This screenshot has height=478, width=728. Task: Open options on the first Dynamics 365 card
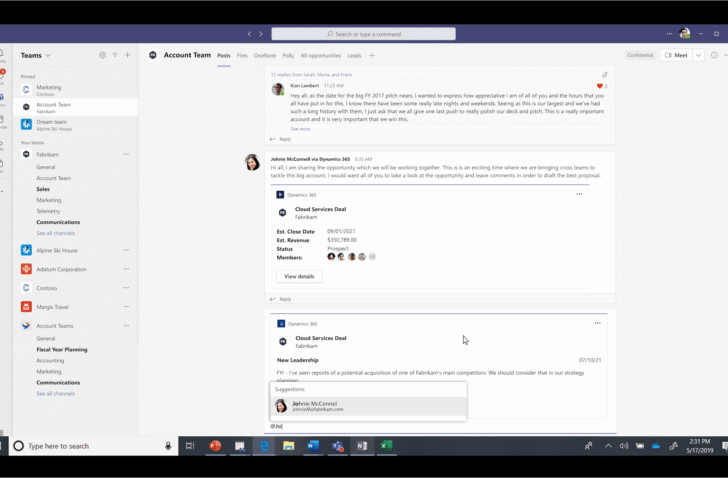[579, 194]
